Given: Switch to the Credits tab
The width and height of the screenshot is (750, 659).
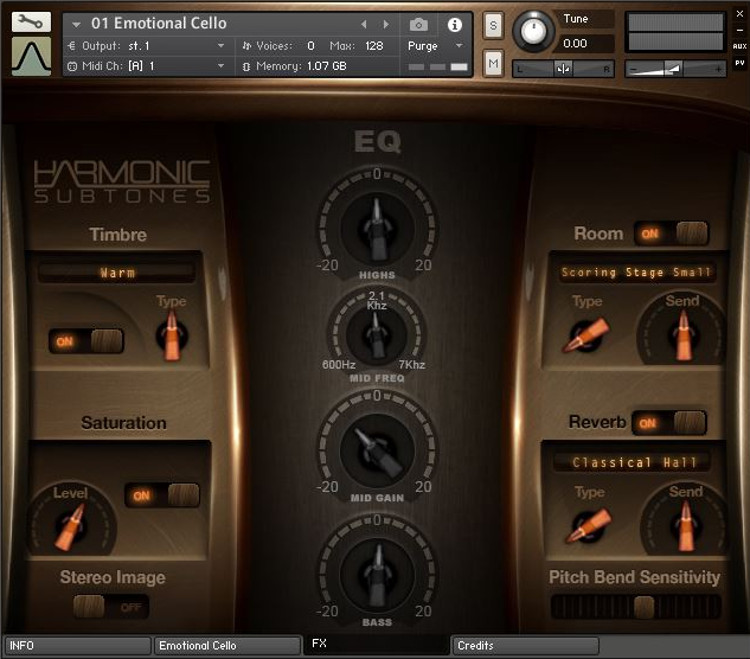Looking at the screenshot, I should (526, 645).
